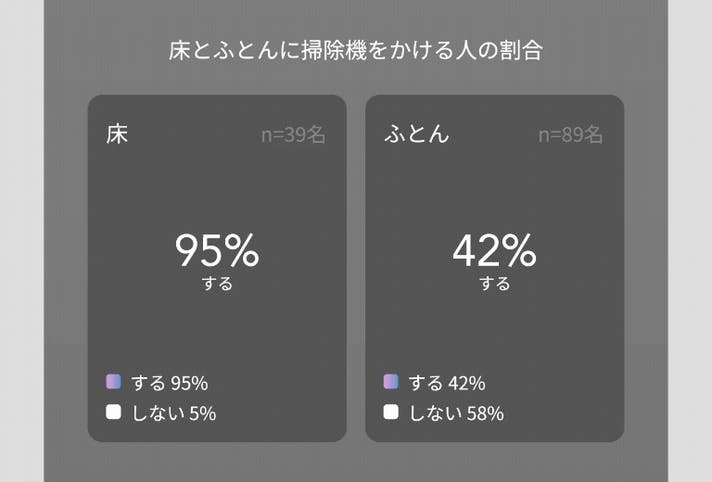Image resolution: width=712 pixels, height=482 pixels.
Task: Click the n=89名 sample size text
Action: coord(571,135)
